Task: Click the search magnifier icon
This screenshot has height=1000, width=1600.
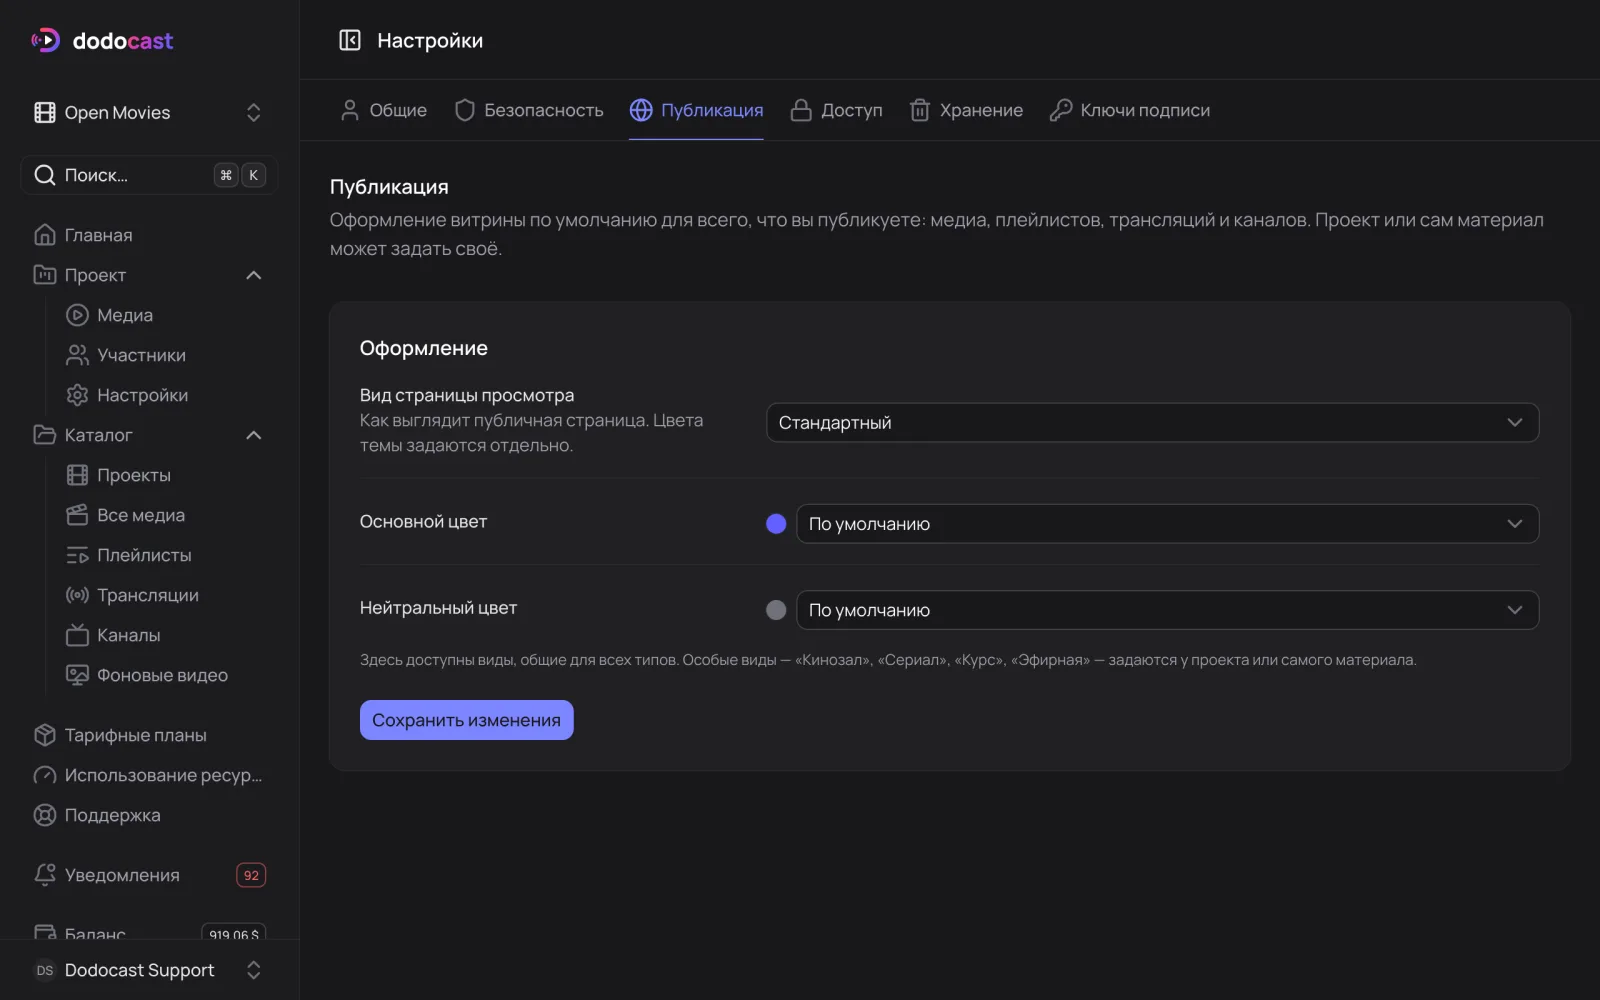Action: coord(45,175)
